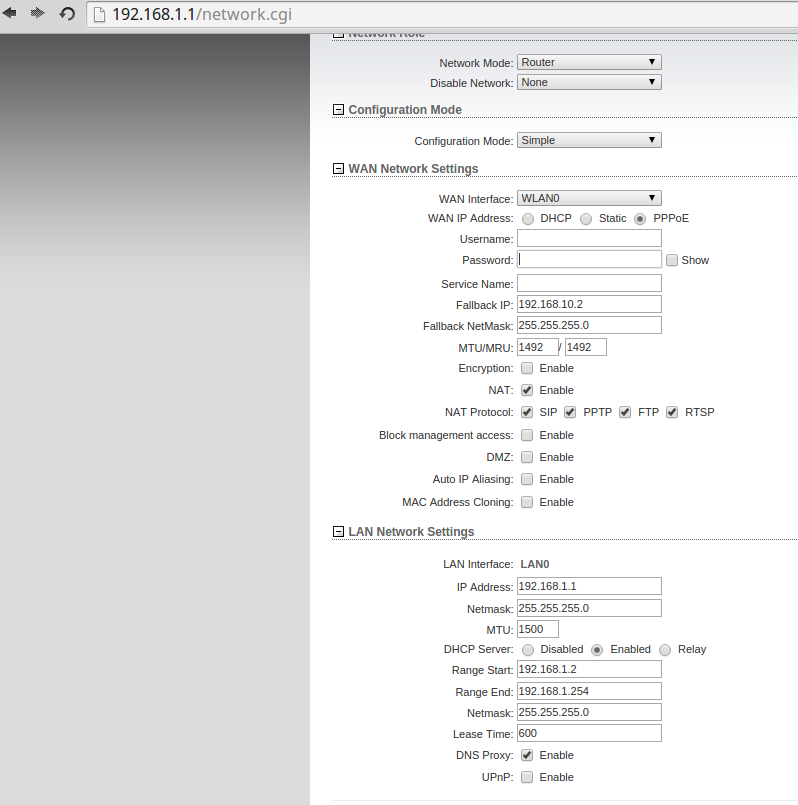Screen dimensions: 798x805
Task: Select PPPoE for WAN IP Address
Action: [x=640, y=219]
